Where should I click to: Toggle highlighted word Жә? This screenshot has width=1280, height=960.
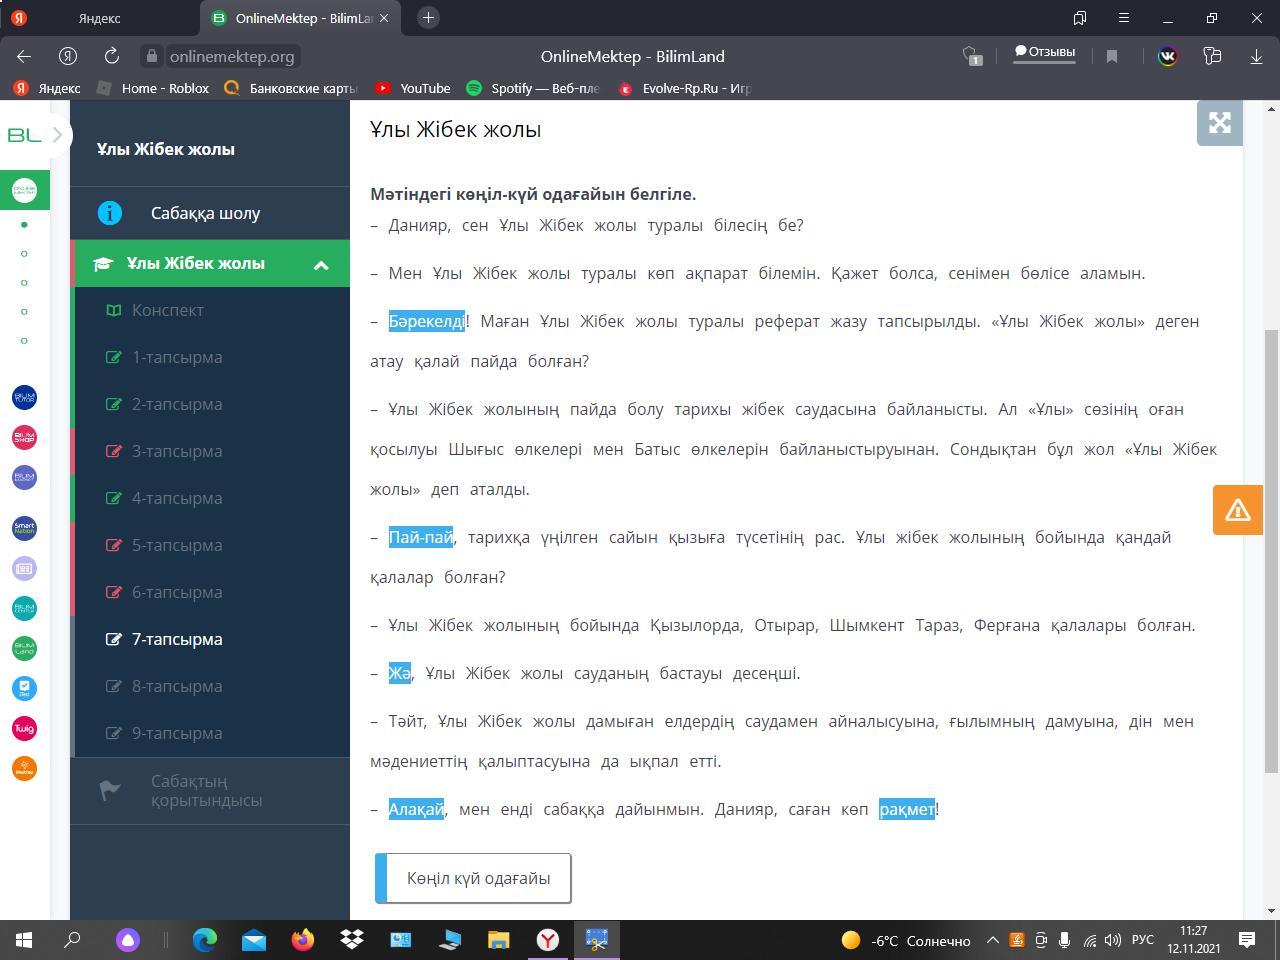pyautogui.click(x=399, y=673)
